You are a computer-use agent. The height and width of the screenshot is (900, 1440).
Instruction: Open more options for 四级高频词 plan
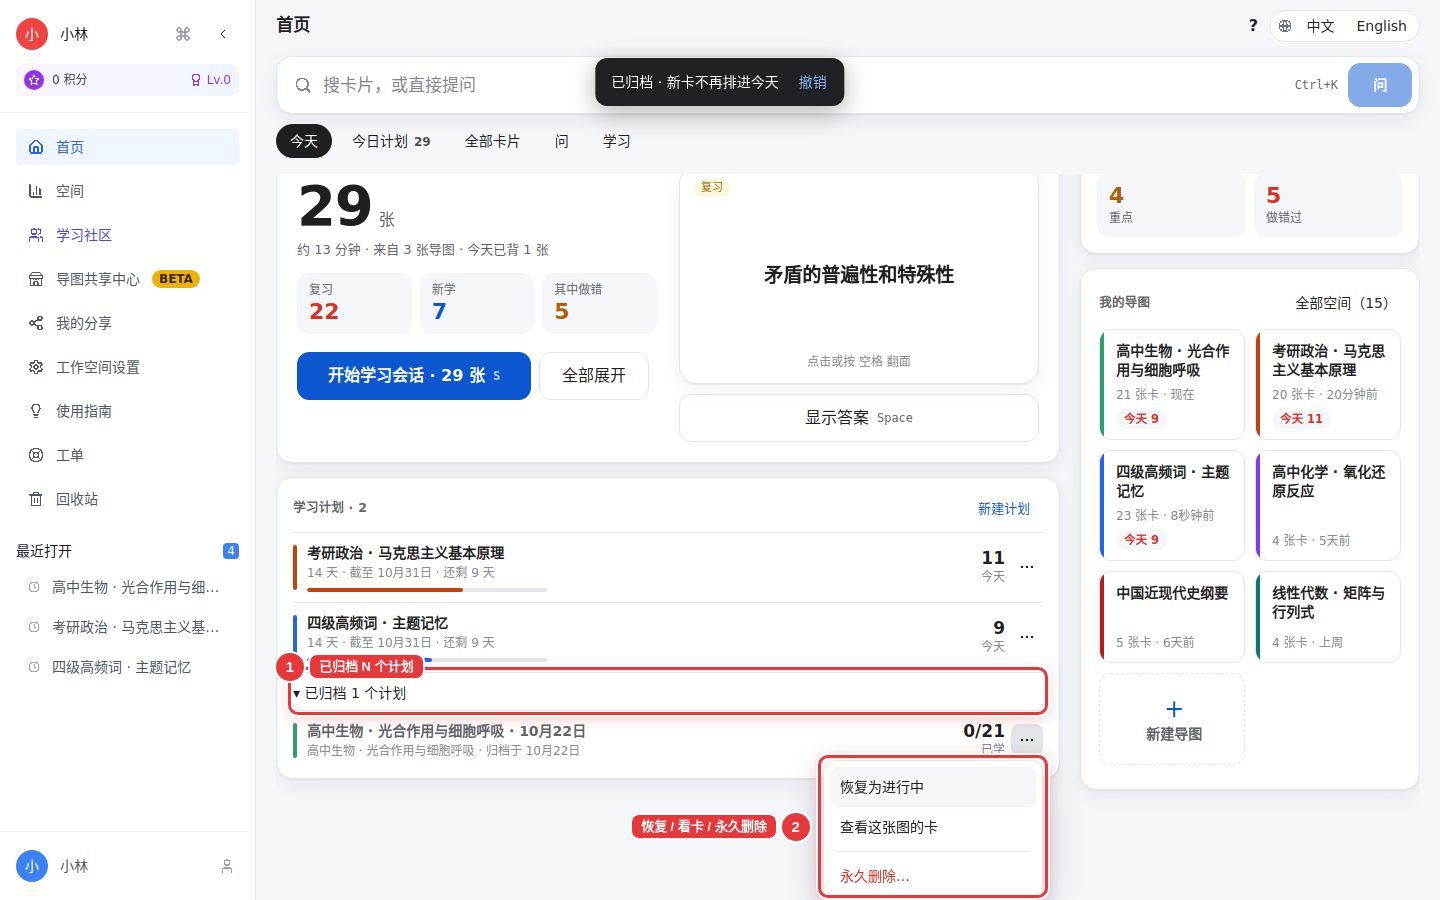[x=1027, y=637]
